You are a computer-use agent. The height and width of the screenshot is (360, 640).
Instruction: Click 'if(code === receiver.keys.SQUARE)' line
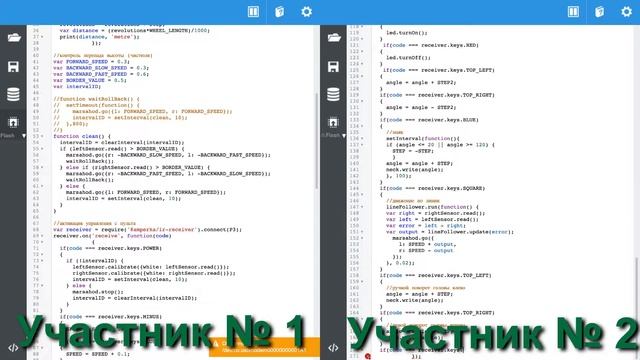click(x=432, y=188)
